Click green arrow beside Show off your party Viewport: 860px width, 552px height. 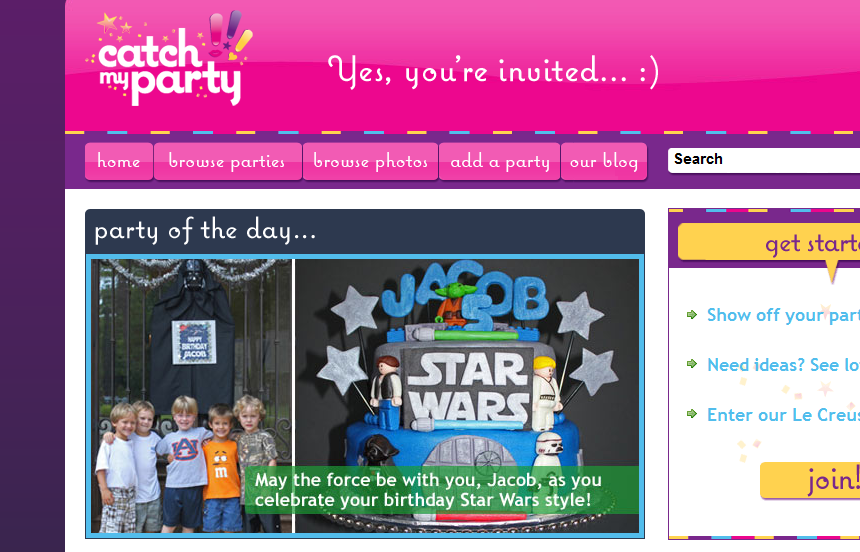[x=692, y=314]
